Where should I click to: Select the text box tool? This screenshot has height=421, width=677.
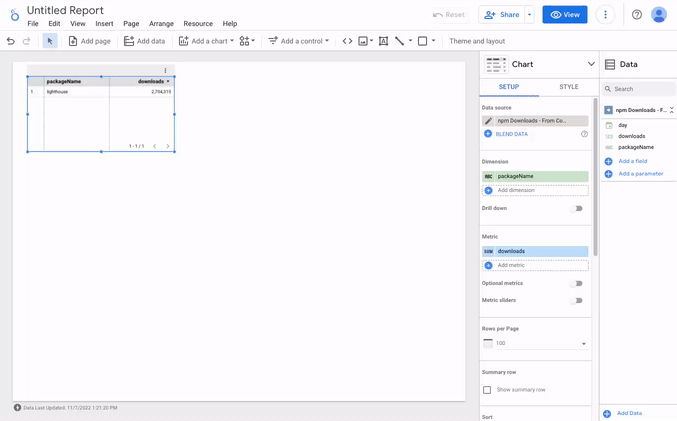pyautogui.click(x=383, y=41)
